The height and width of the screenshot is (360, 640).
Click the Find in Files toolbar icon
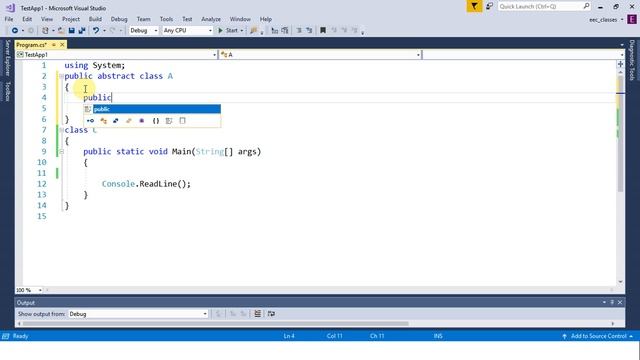[253, 31]
